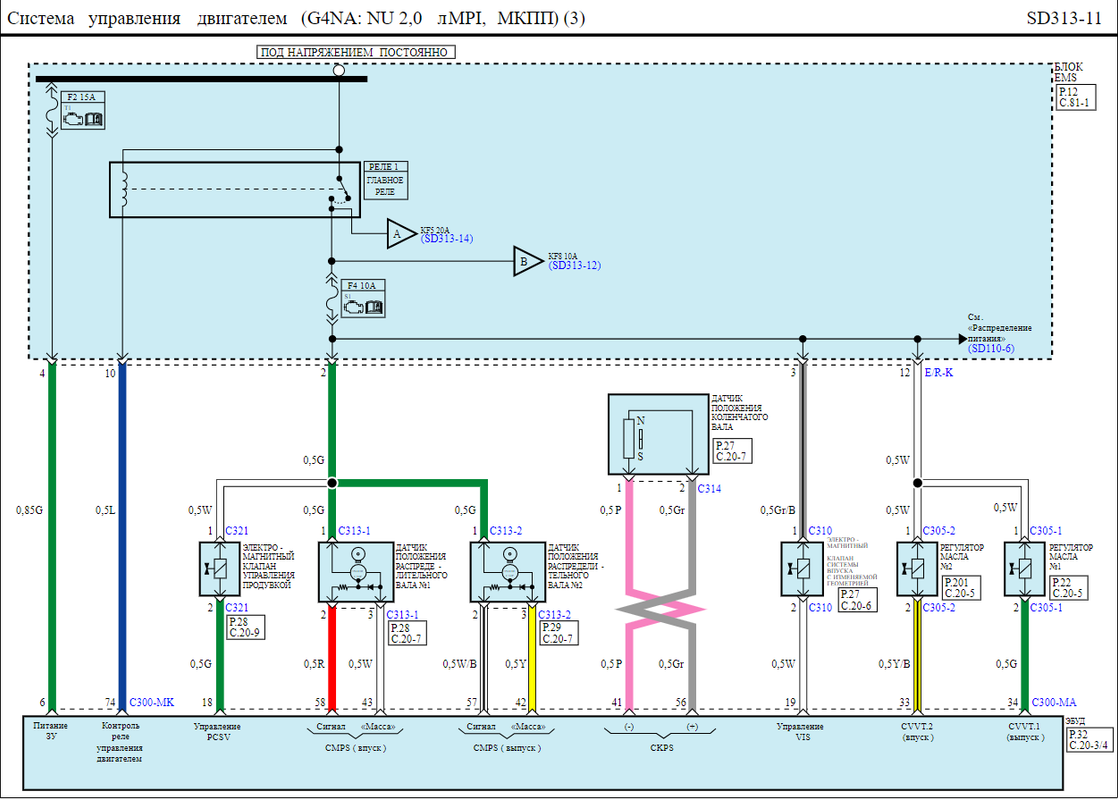The image size is (1118, 800).
Task: Open the SD110-6 power distribution link
Action: point(991,349)
